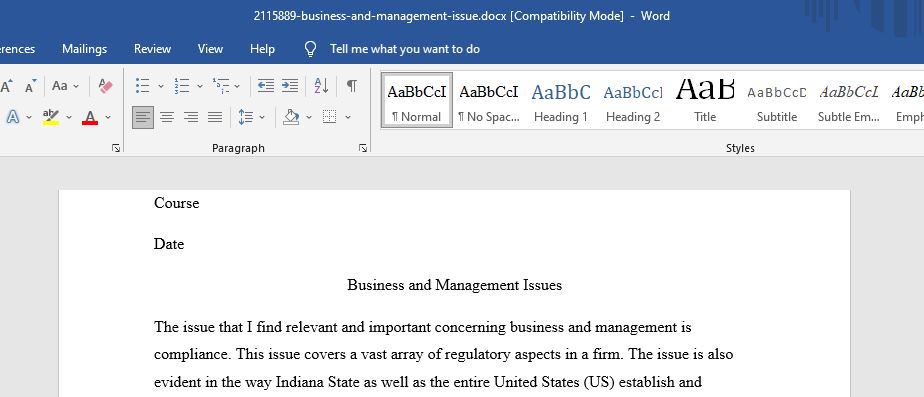The width and height of the screenshot is (924, 397).
Task: Apply the Normal style
Action: coord(417,100)
